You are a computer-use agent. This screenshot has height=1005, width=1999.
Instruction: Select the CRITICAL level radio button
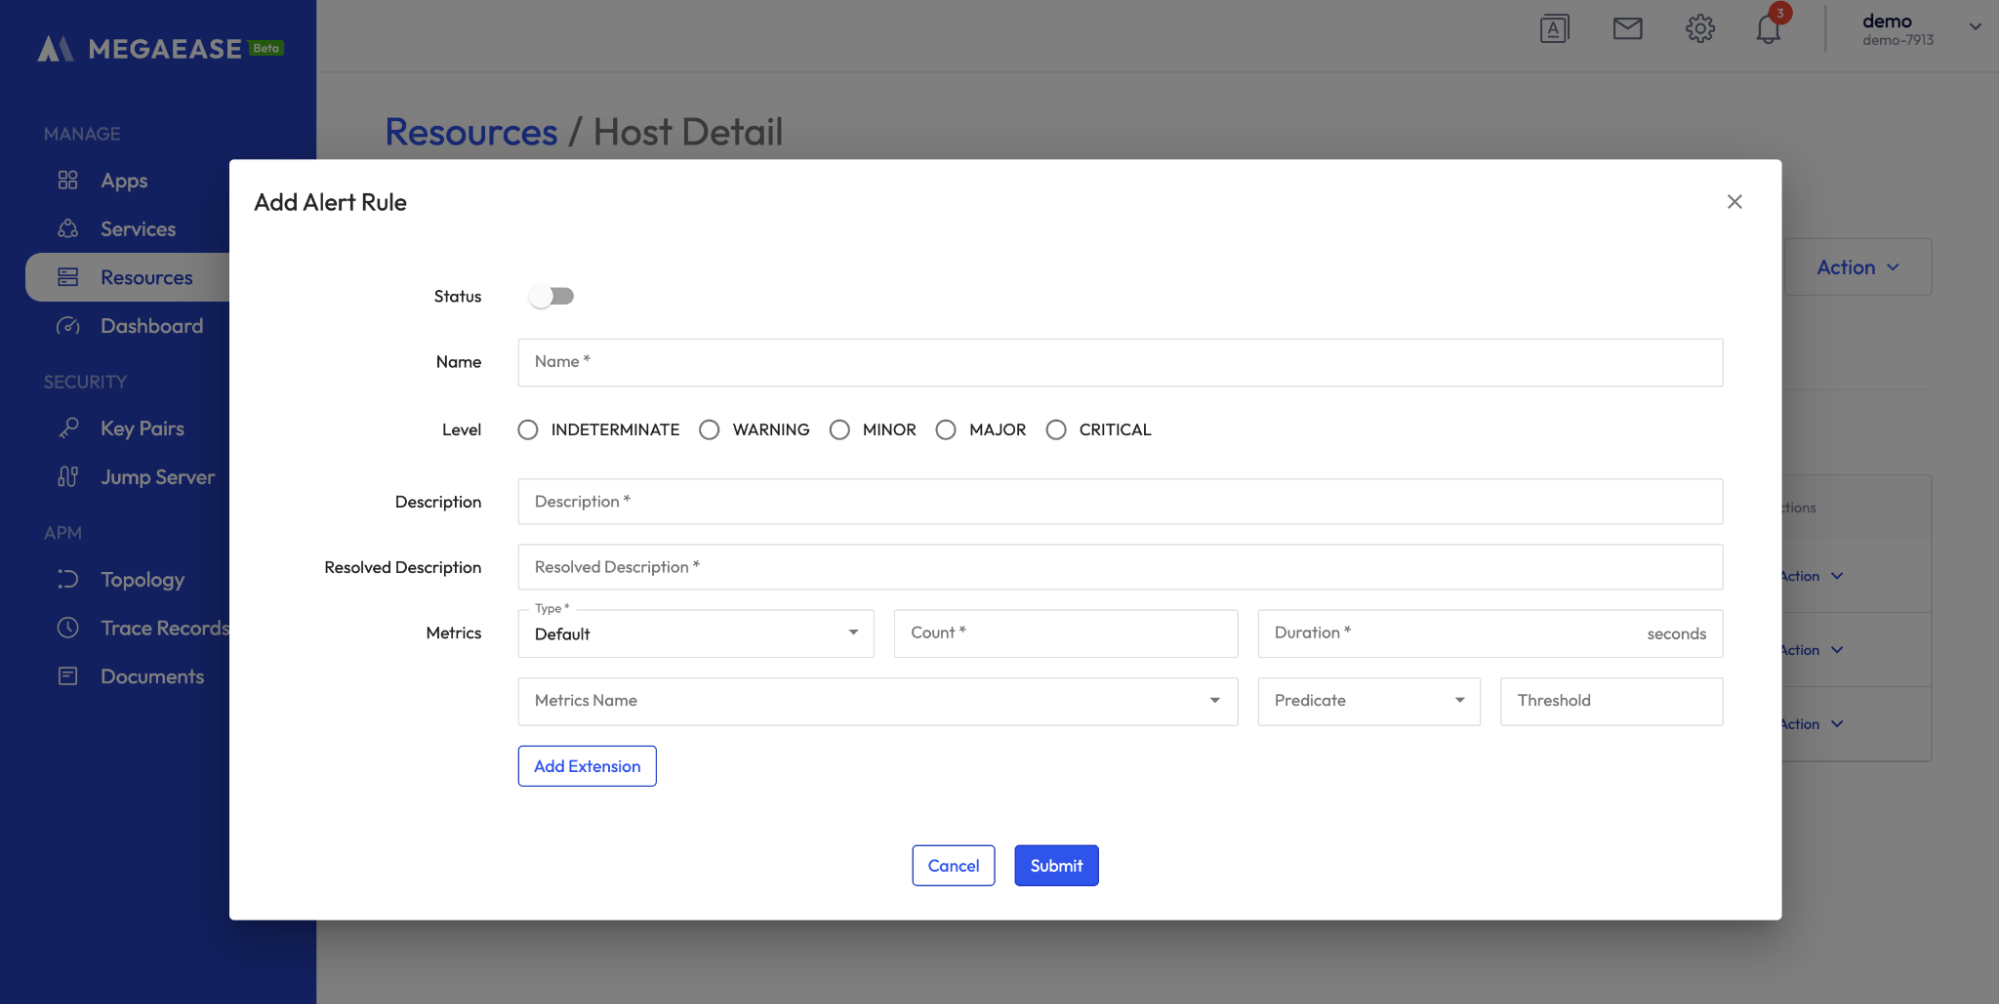1056,430
